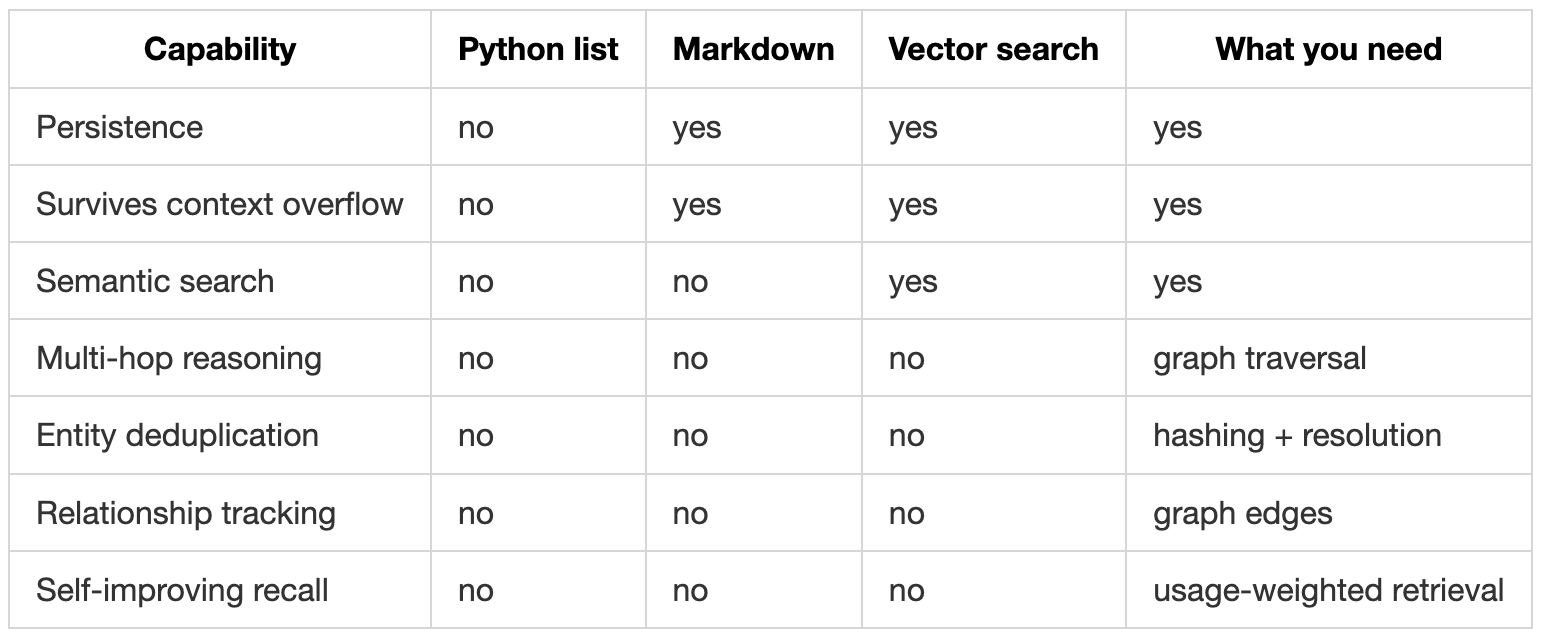Select the Vector search column header
The height and width of the screenshot is (642, 1542).
[993, 49]
